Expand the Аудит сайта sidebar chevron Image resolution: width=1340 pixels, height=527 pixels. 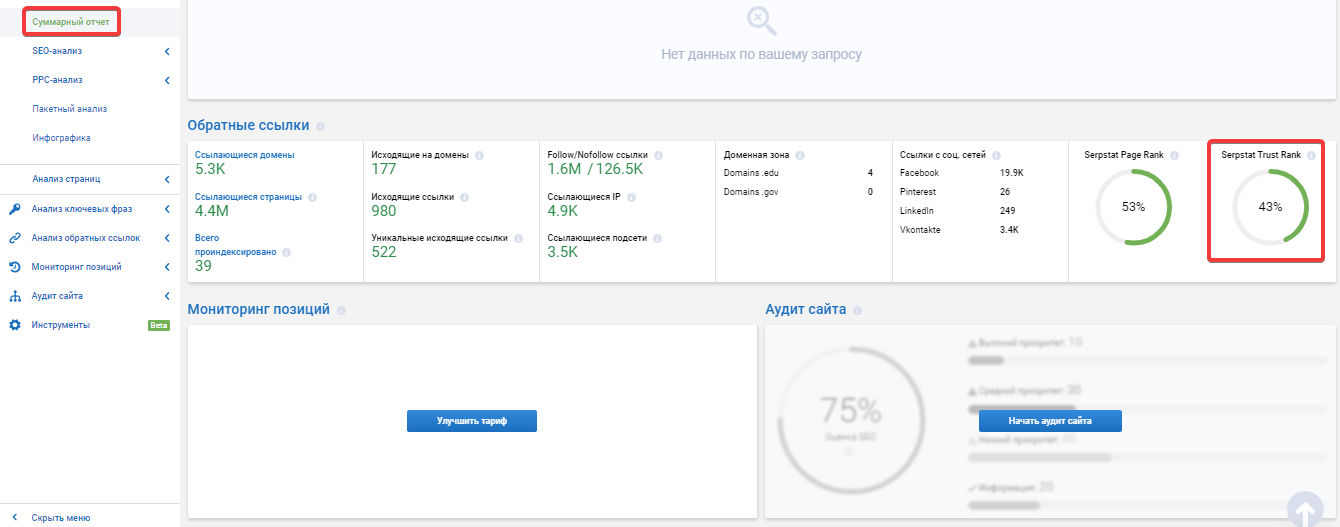(167, 296)
